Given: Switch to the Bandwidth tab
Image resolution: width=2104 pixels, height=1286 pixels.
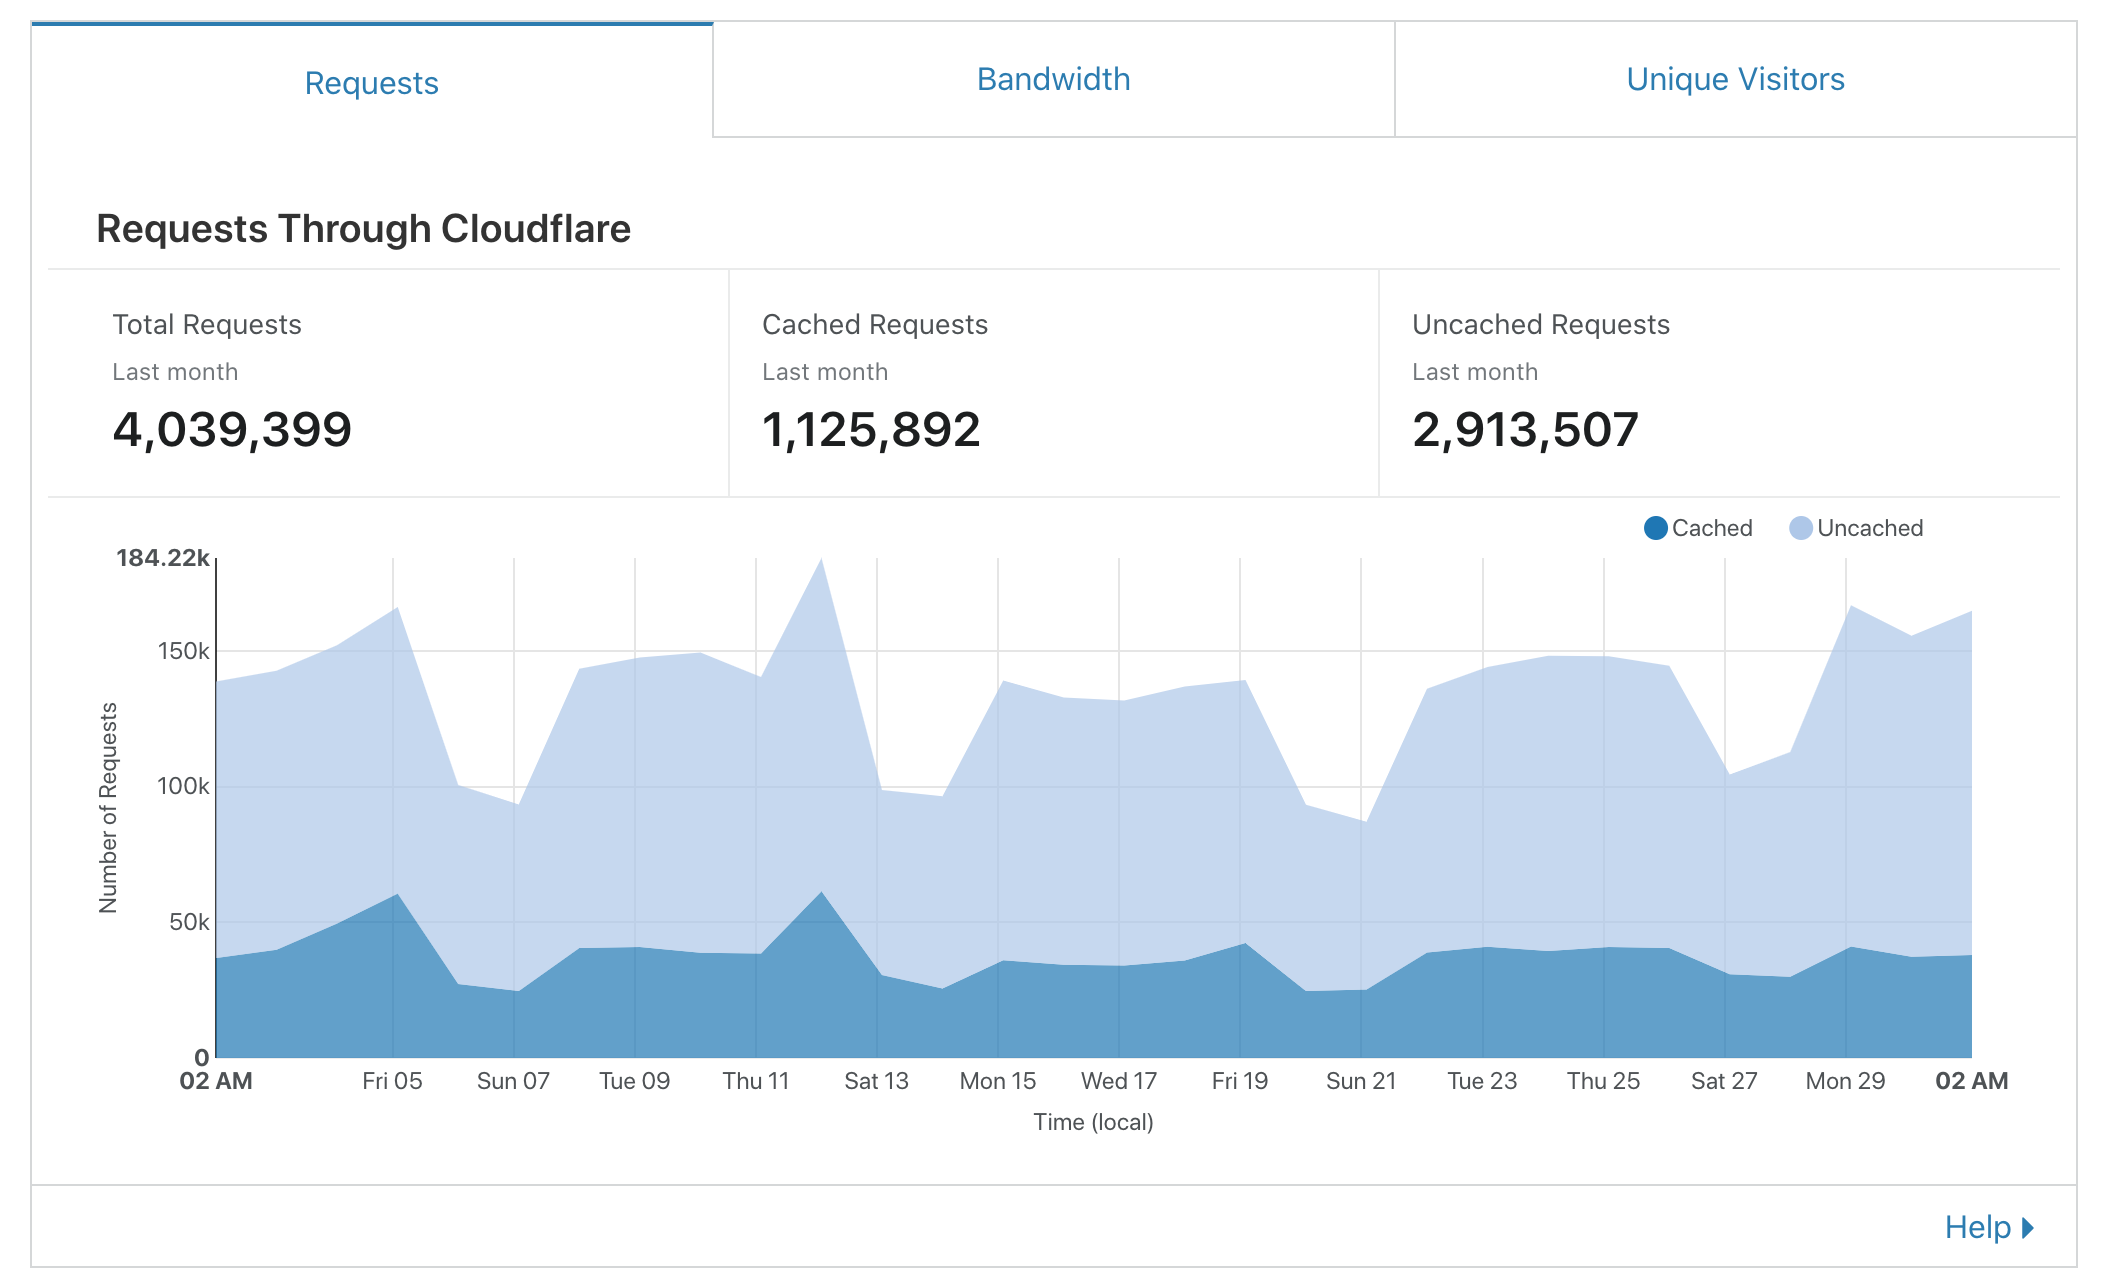Looking at the screenshot, I should click(x=1053, y=79).
